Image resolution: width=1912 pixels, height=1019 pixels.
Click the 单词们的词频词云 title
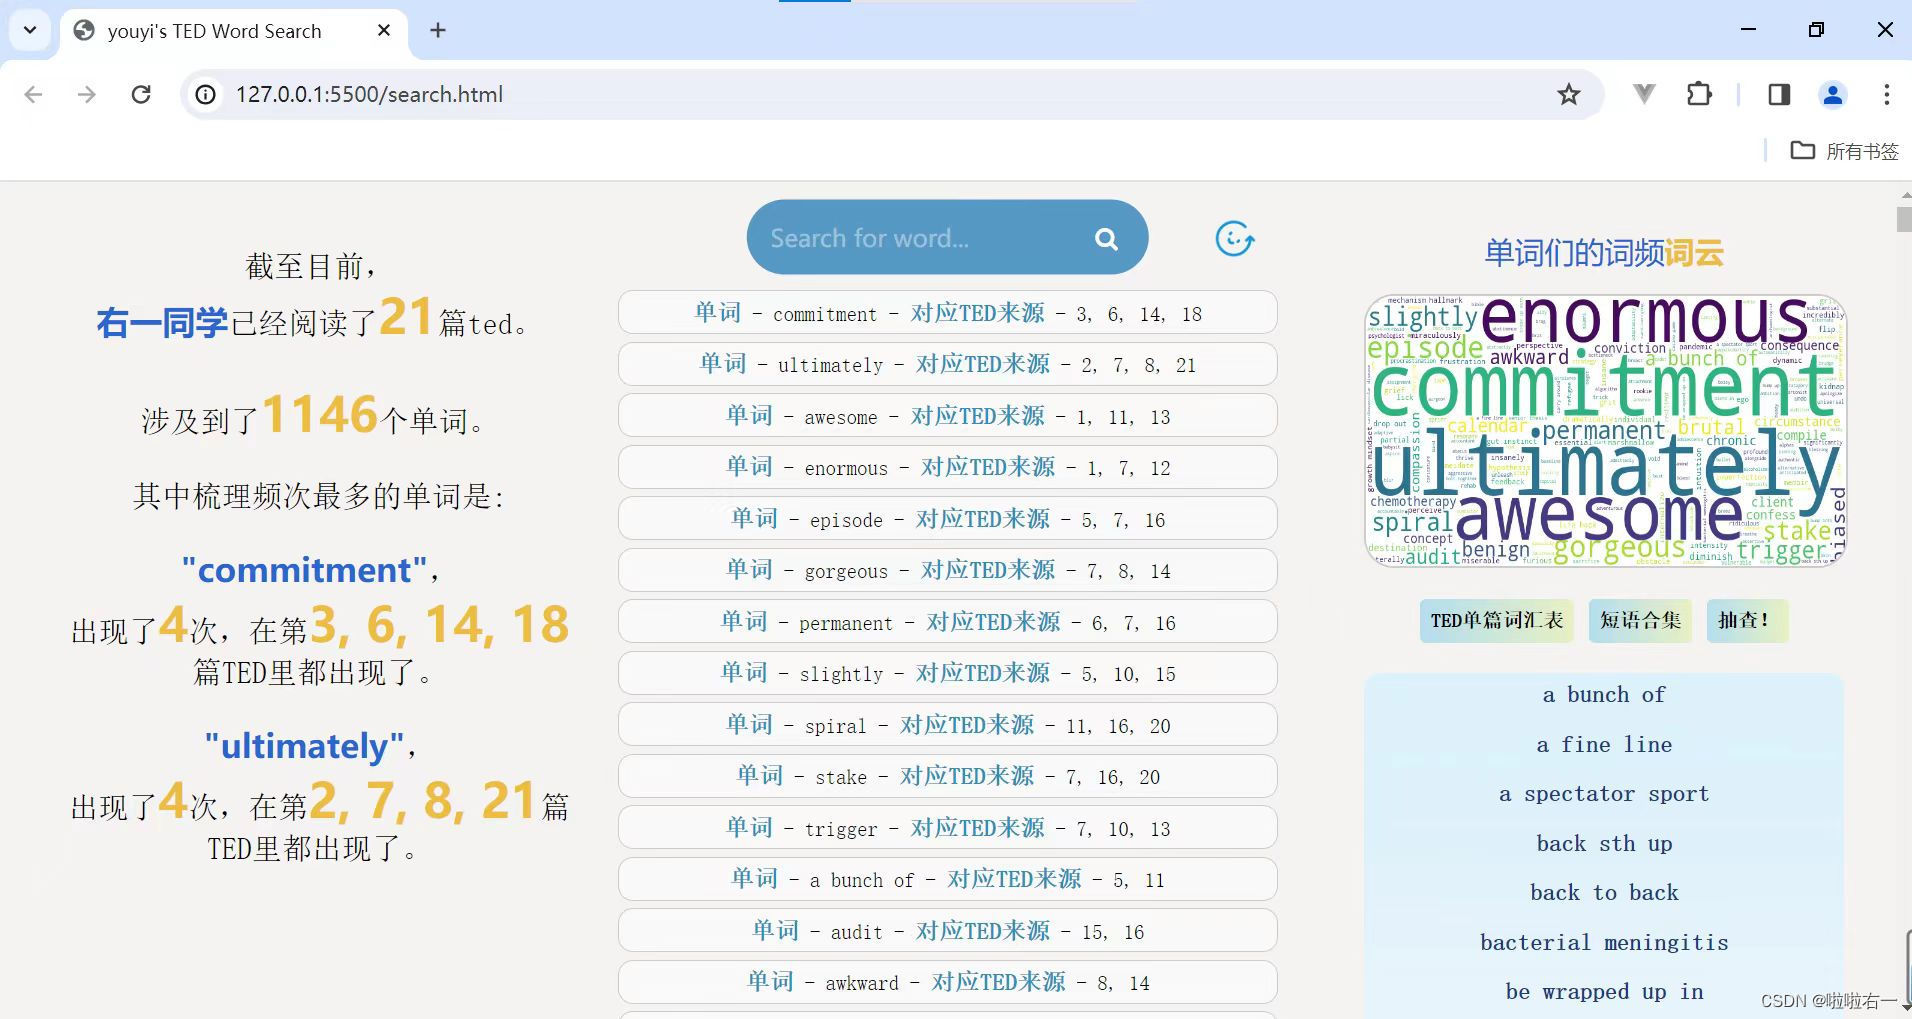coord(1604,253)
